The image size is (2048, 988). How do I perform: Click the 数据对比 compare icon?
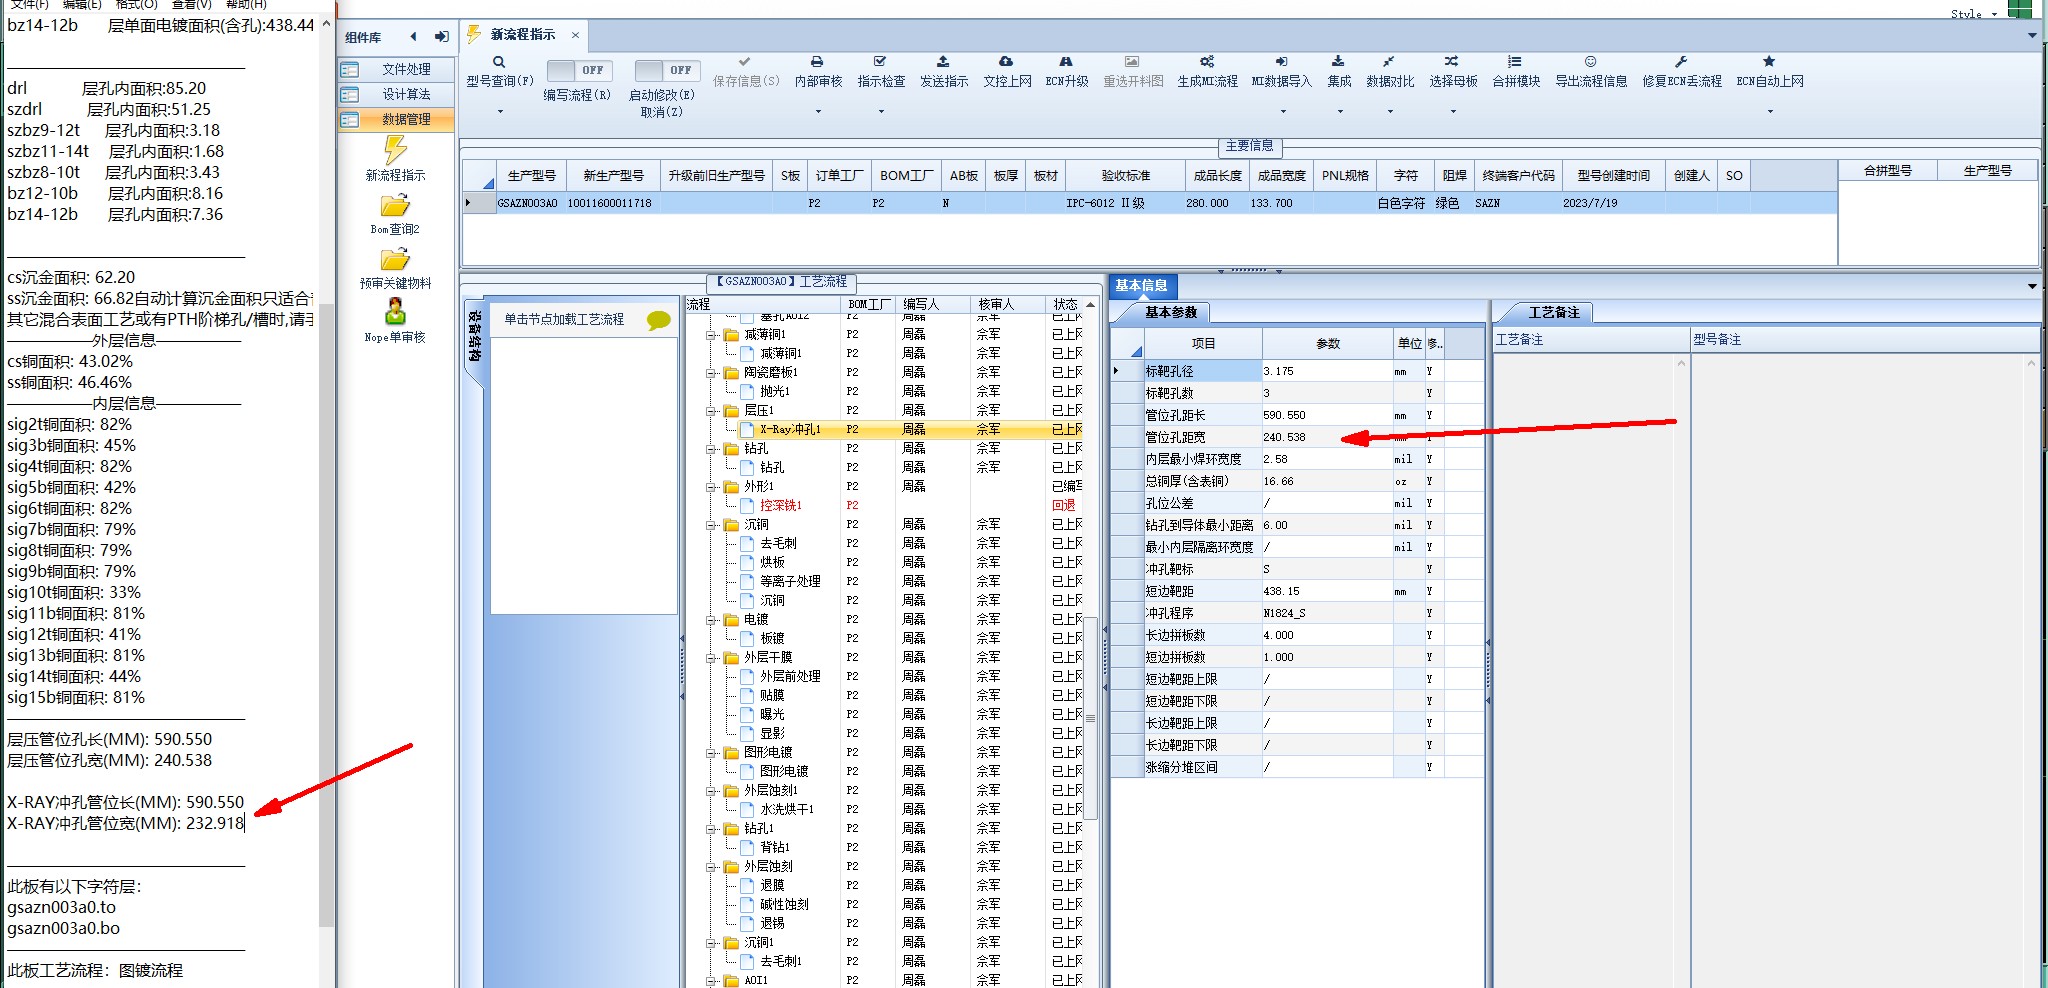click(x=1389, y=62)
